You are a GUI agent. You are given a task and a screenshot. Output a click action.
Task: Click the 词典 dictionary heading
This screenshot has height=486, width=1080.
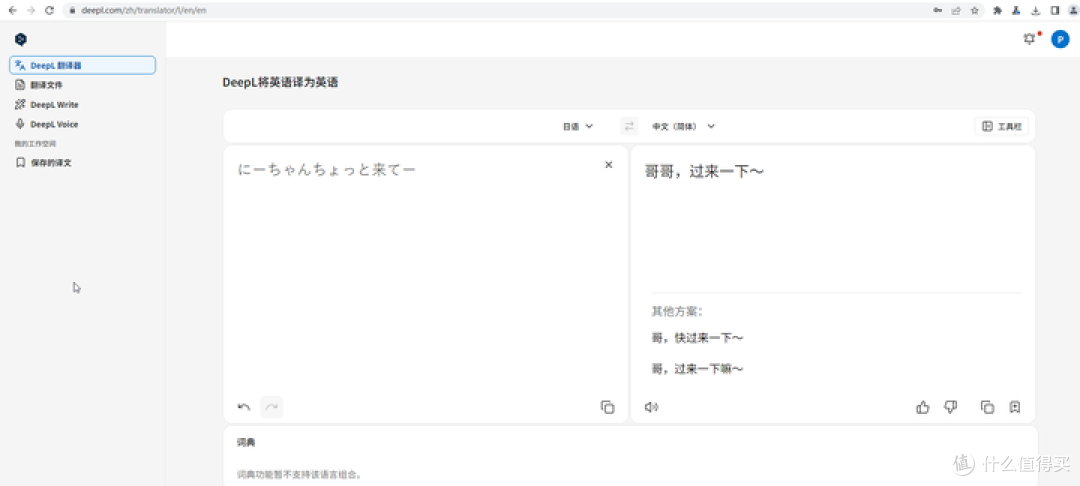coord(246,443)
